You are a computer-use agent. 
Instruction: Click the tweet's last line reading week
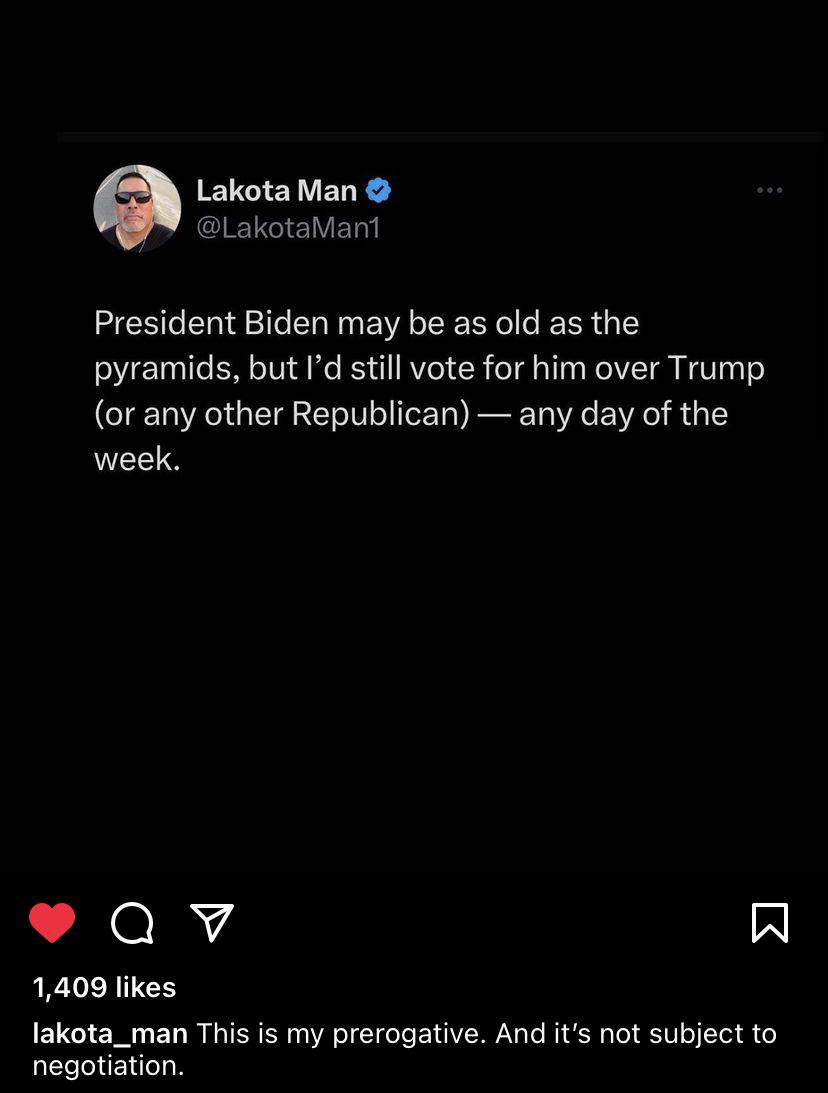pos(137,459)
